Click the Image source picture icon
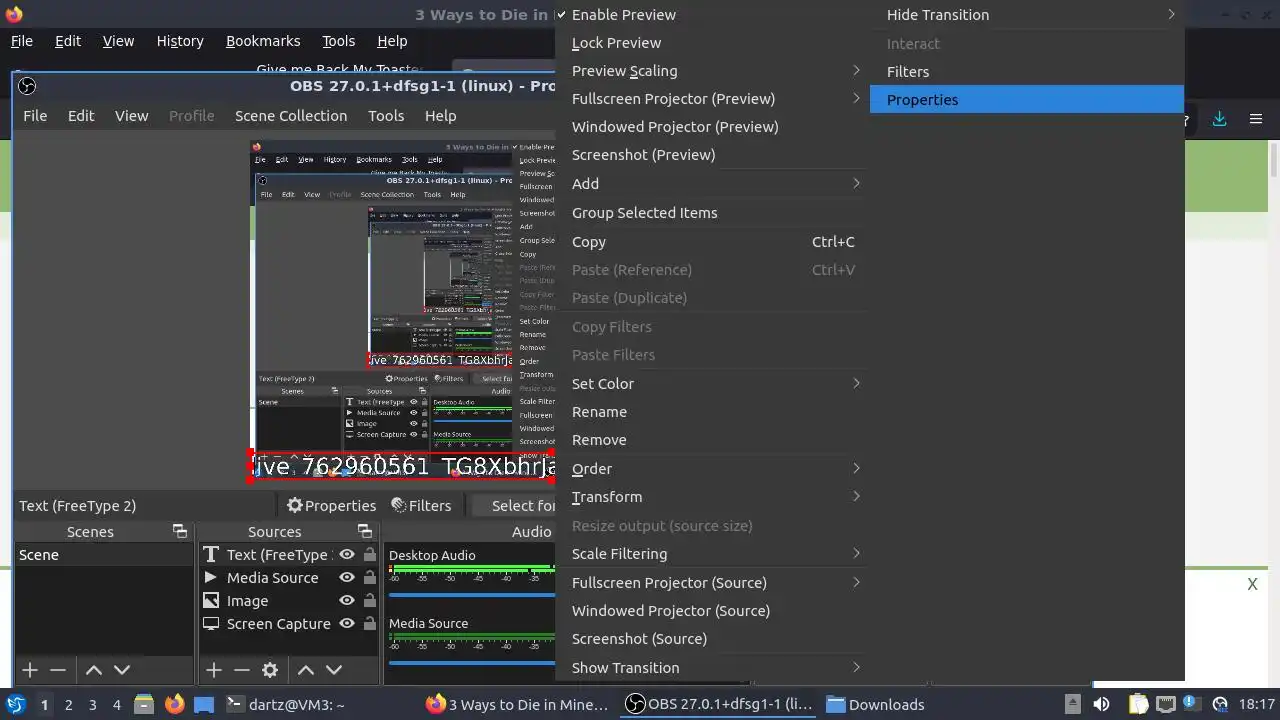Viewport: 1280px width, 720px height. pos(211,601)
